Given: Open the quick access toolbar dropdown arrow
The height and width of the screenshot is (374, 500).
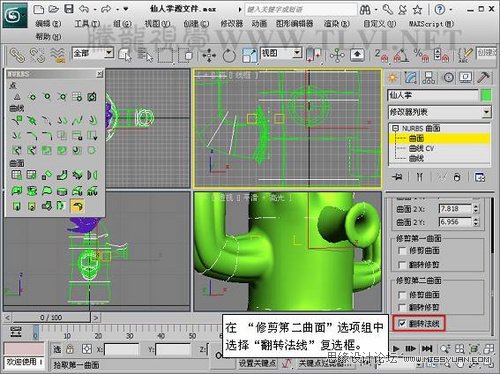Looking at the screenshot, I should tap(126, 9).
